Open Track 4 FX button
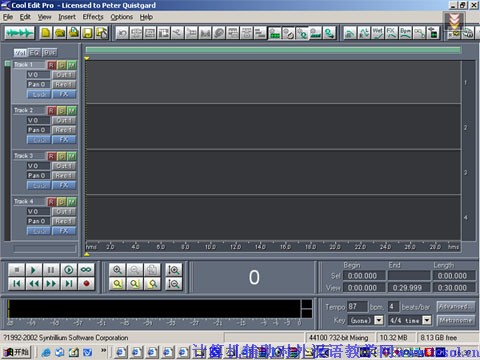 [64, 231]
